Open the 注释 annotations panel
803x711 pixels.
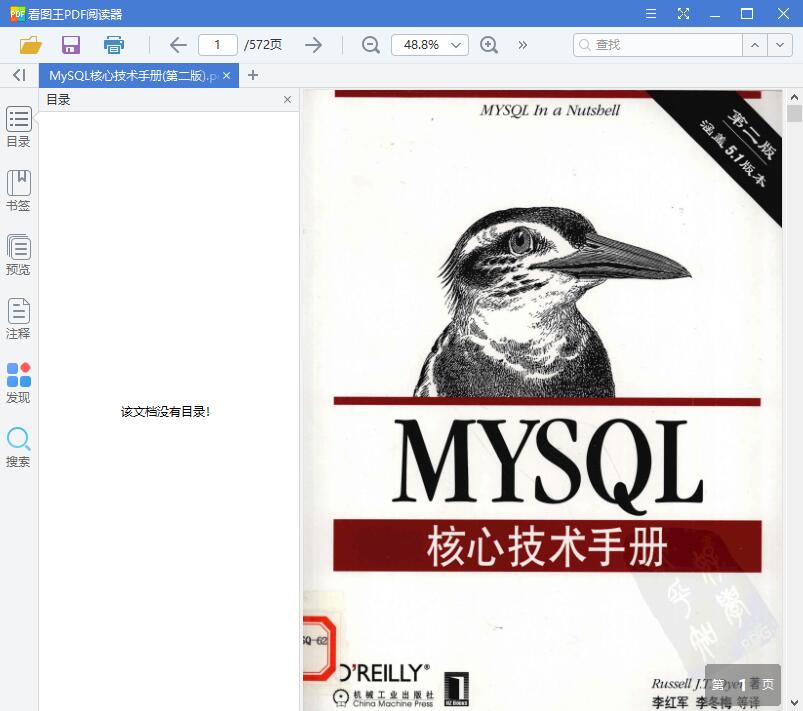click(18, 319)
